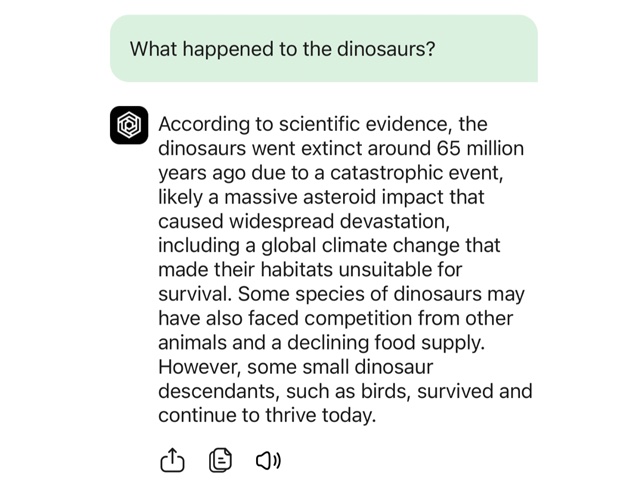This screenshot has height=483, width=640.
Task: Click the question text "What happened to the dinosaurs?"
Action: click(x=283, y=49)
